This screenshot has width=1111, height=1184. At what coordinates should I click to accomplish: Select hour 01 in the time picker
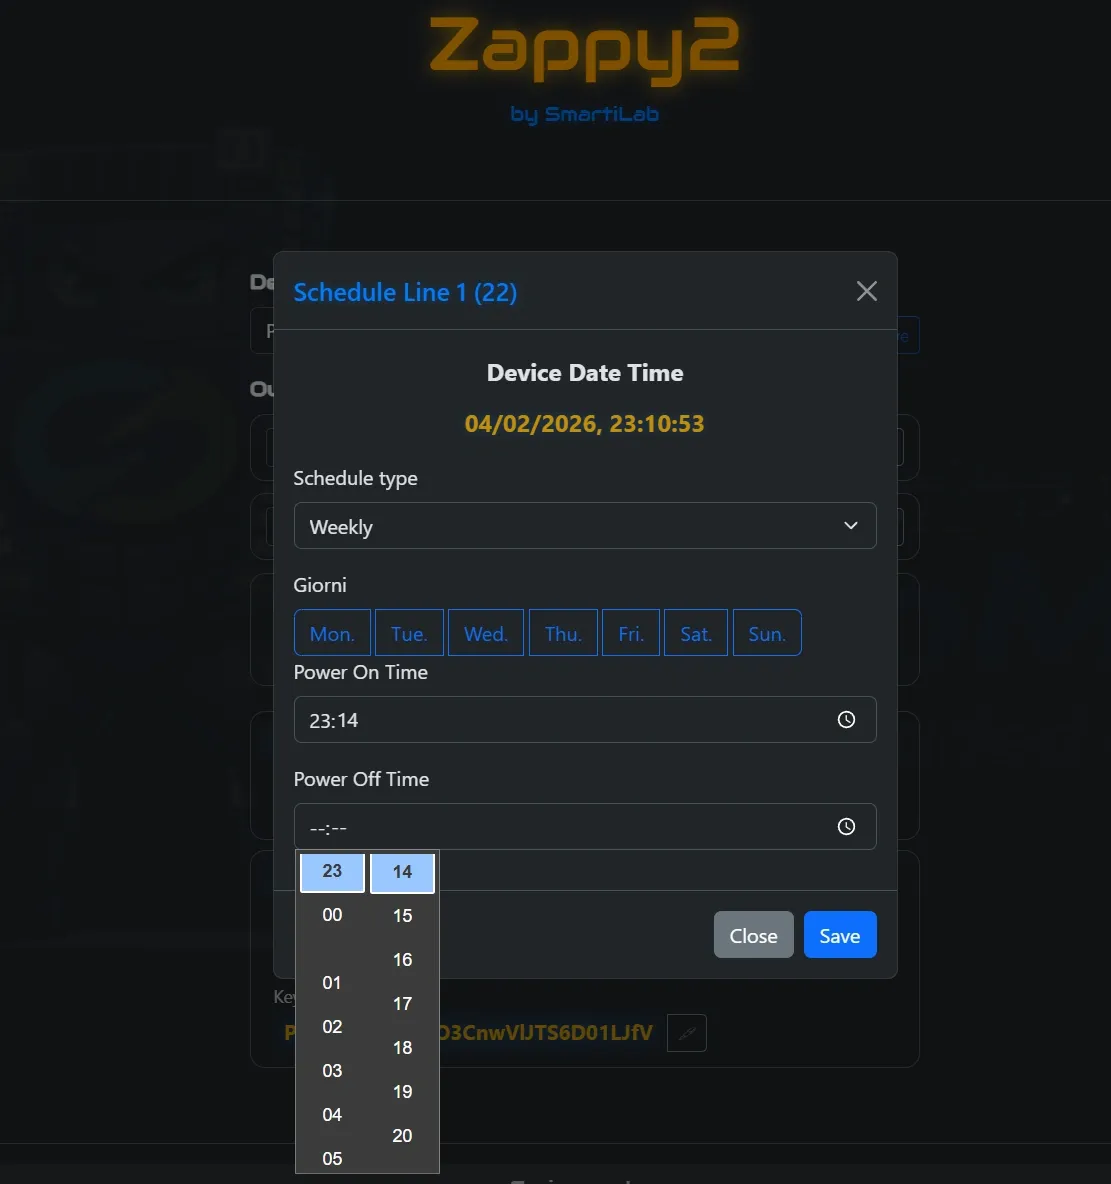tap(332, 982)
